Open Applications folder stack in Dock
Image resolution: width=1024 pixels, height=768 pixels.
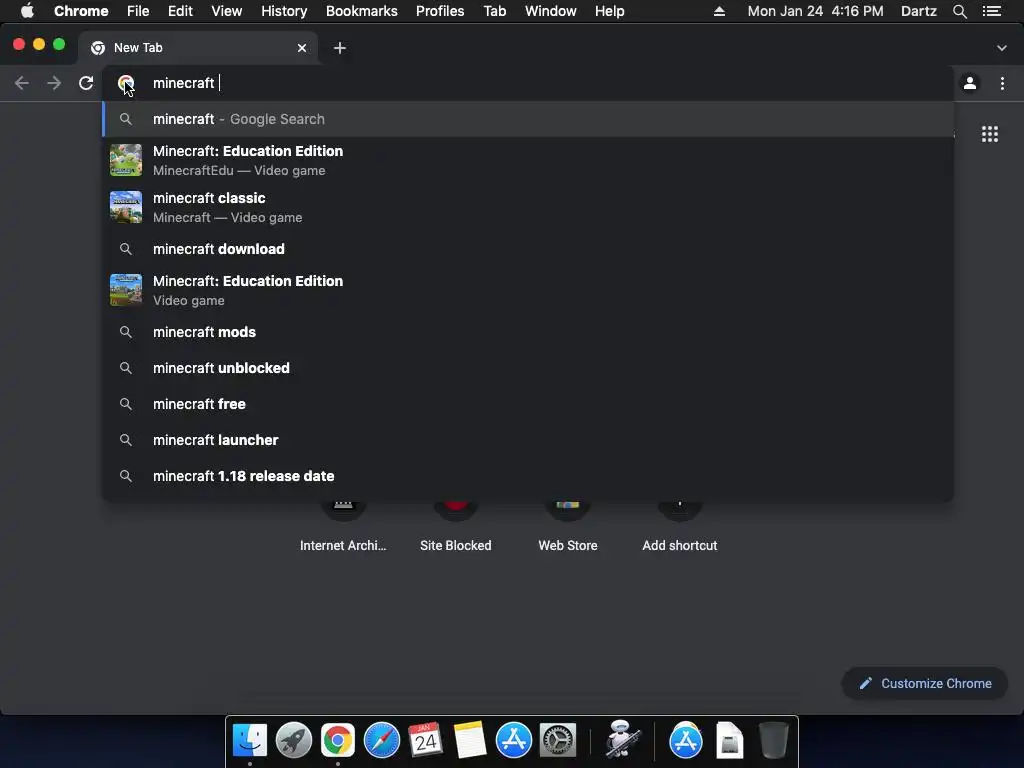686,740
